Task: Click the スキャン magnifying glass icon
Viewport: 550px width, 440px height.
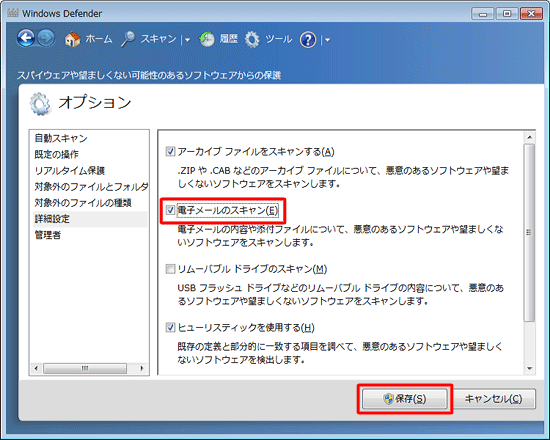Action: [128, 39]
